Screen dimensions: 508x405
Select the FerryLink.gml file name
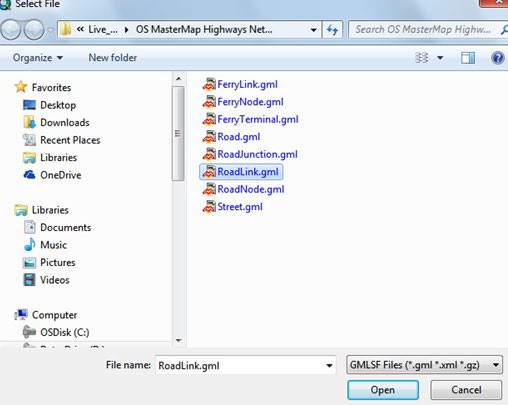[247, 84]
